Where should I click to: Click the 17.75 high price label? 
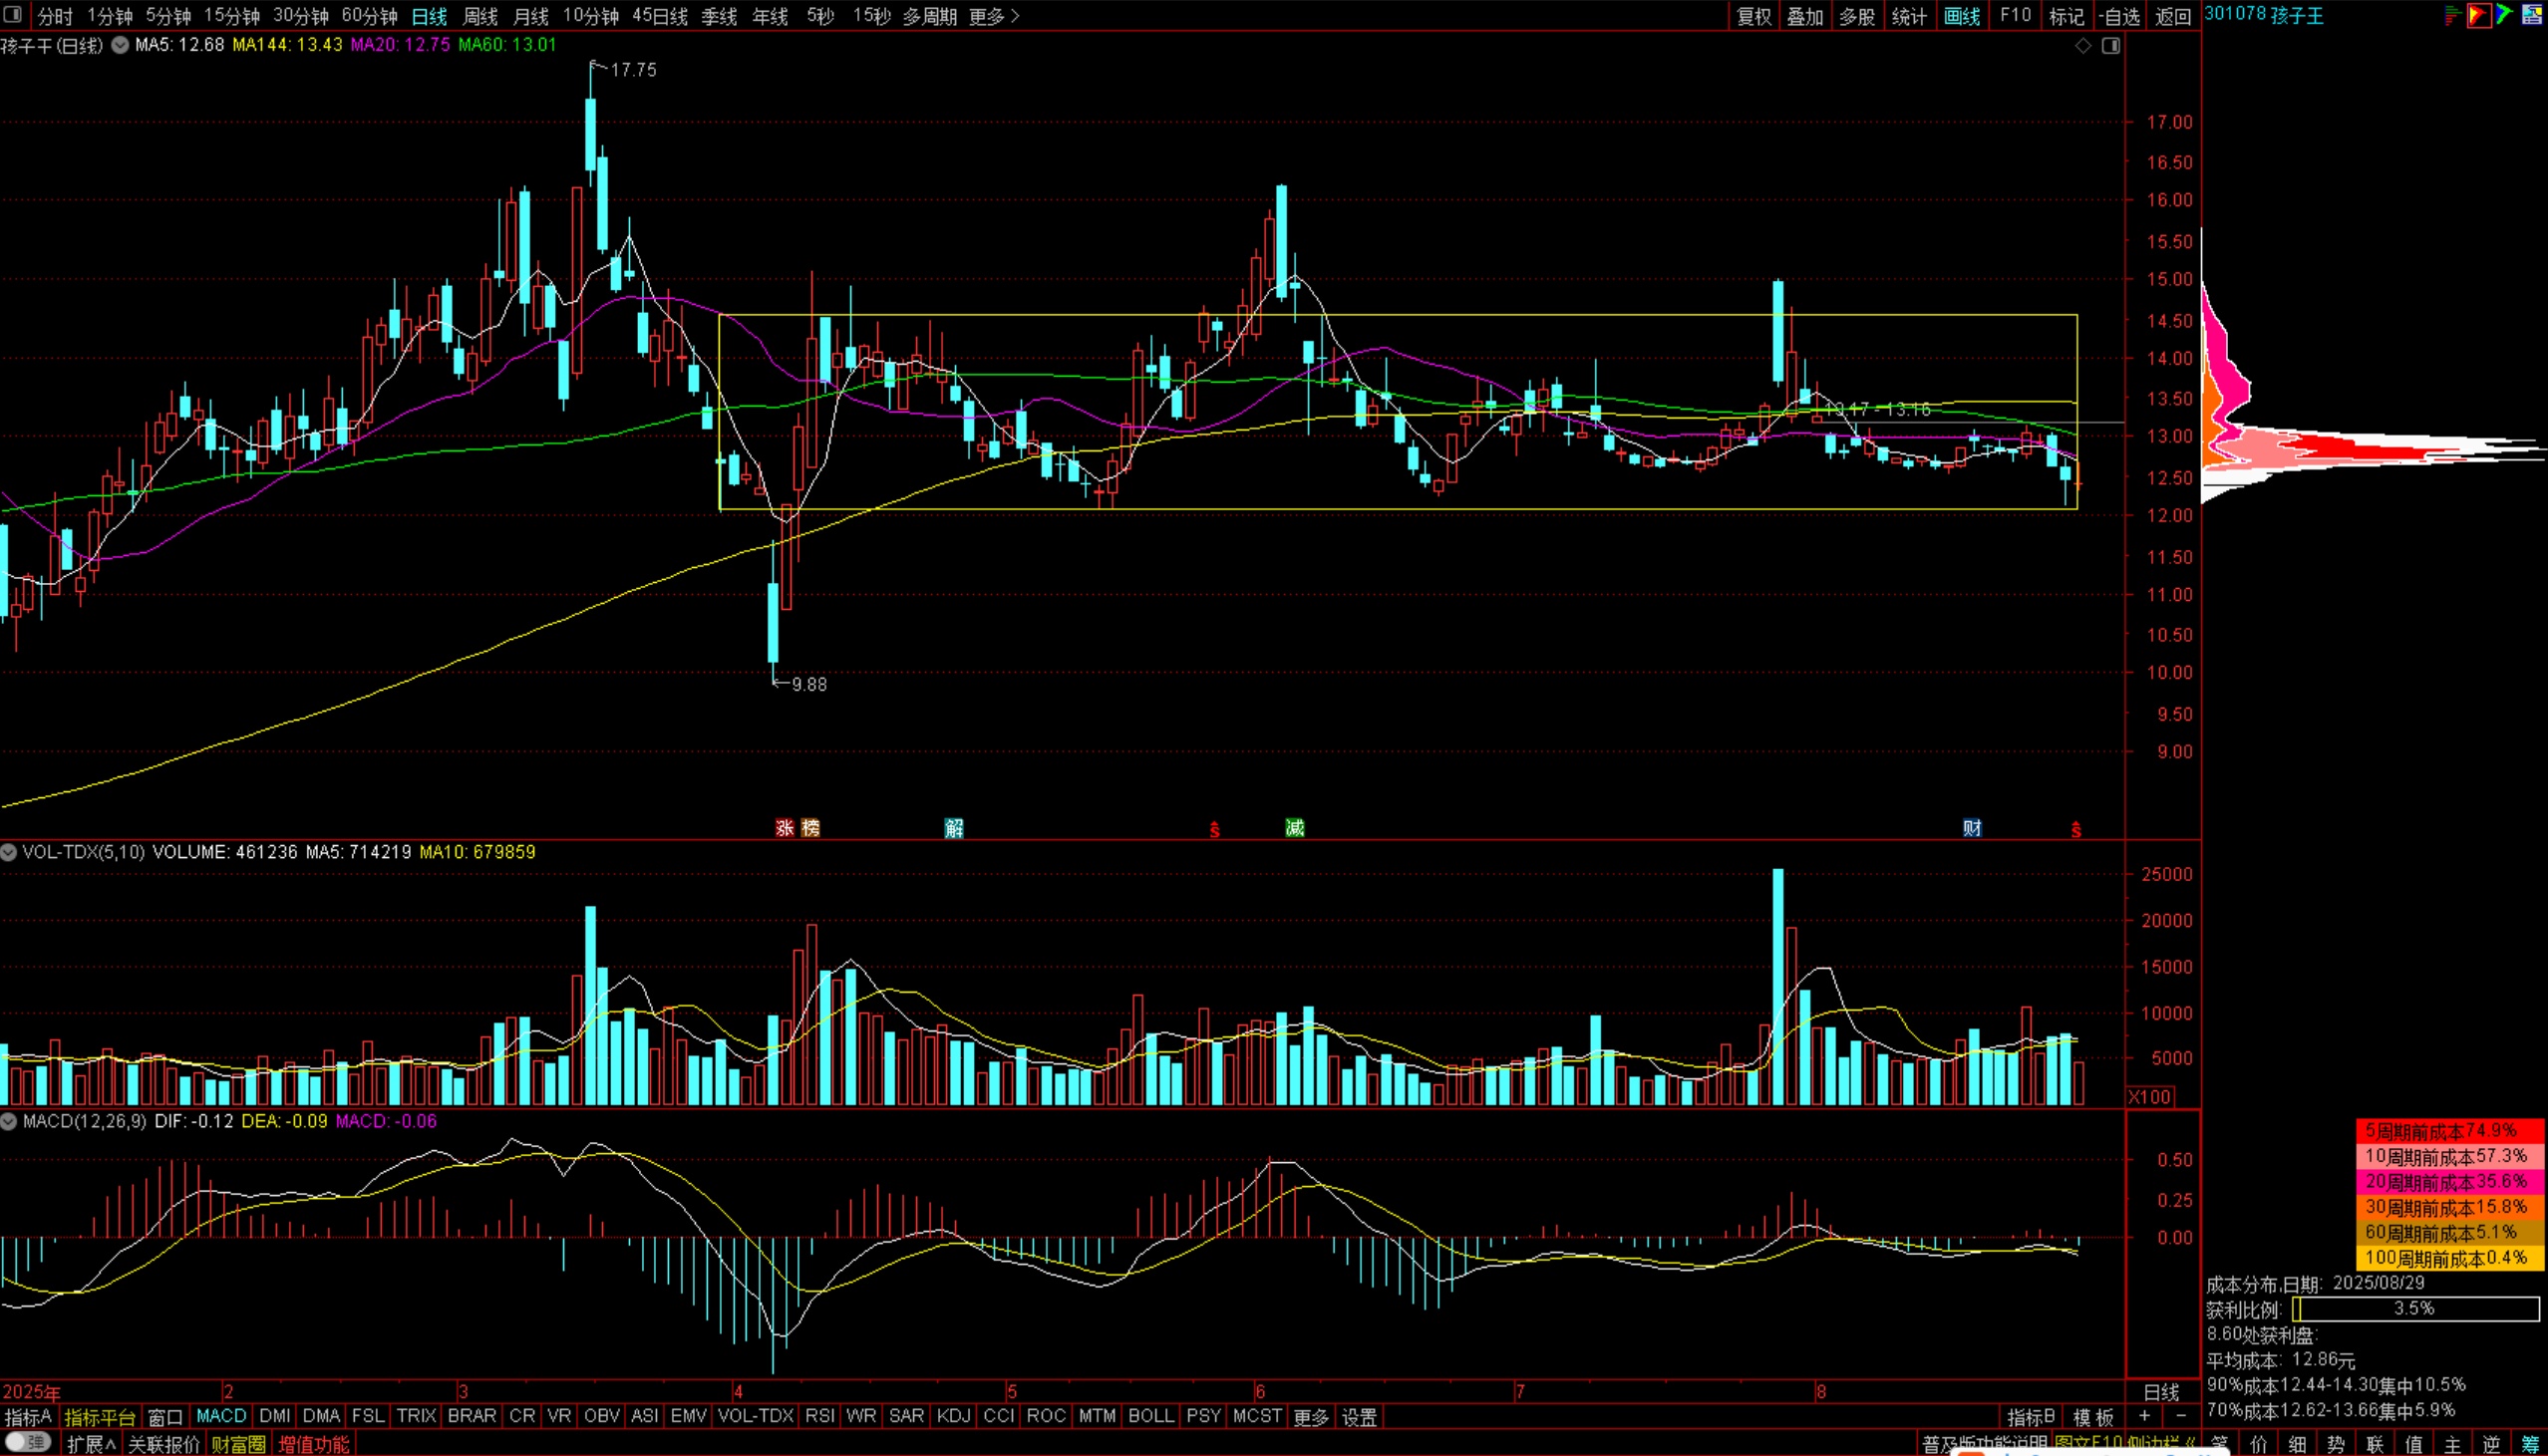pos(633,70)
